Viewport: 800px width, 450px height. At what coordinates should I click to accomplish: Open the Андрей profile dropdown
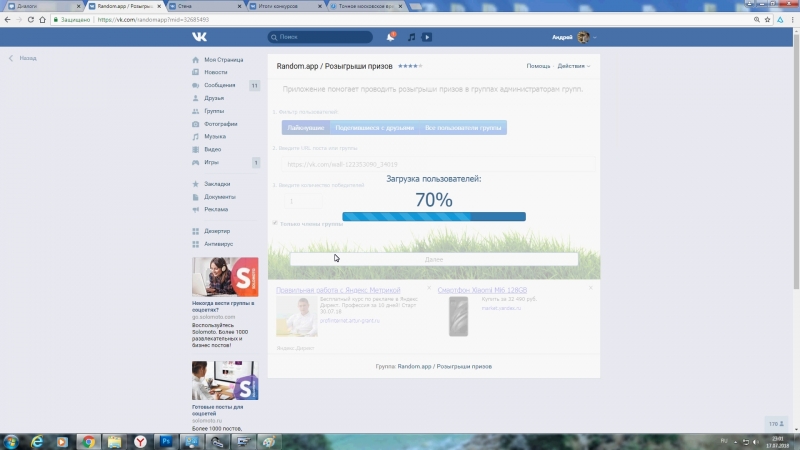coord(574,37)
